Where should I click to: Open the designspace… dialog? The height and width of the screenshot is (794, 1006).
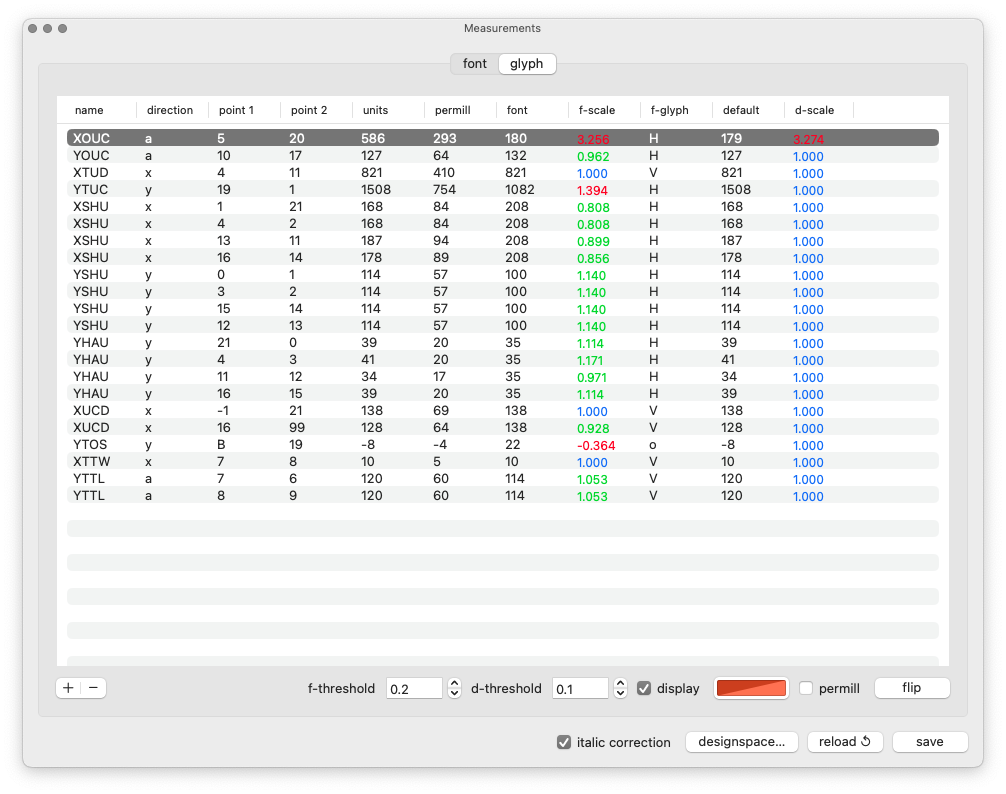pos(741,742)
